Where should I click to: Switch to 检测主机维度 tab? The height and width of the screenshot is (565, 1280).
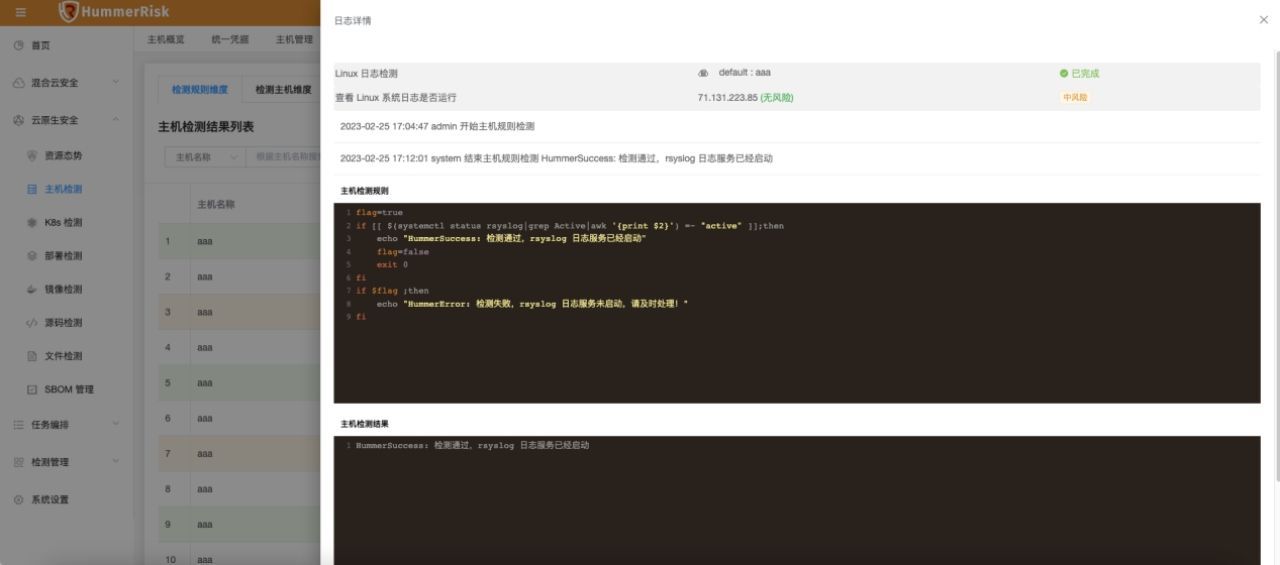283,90
